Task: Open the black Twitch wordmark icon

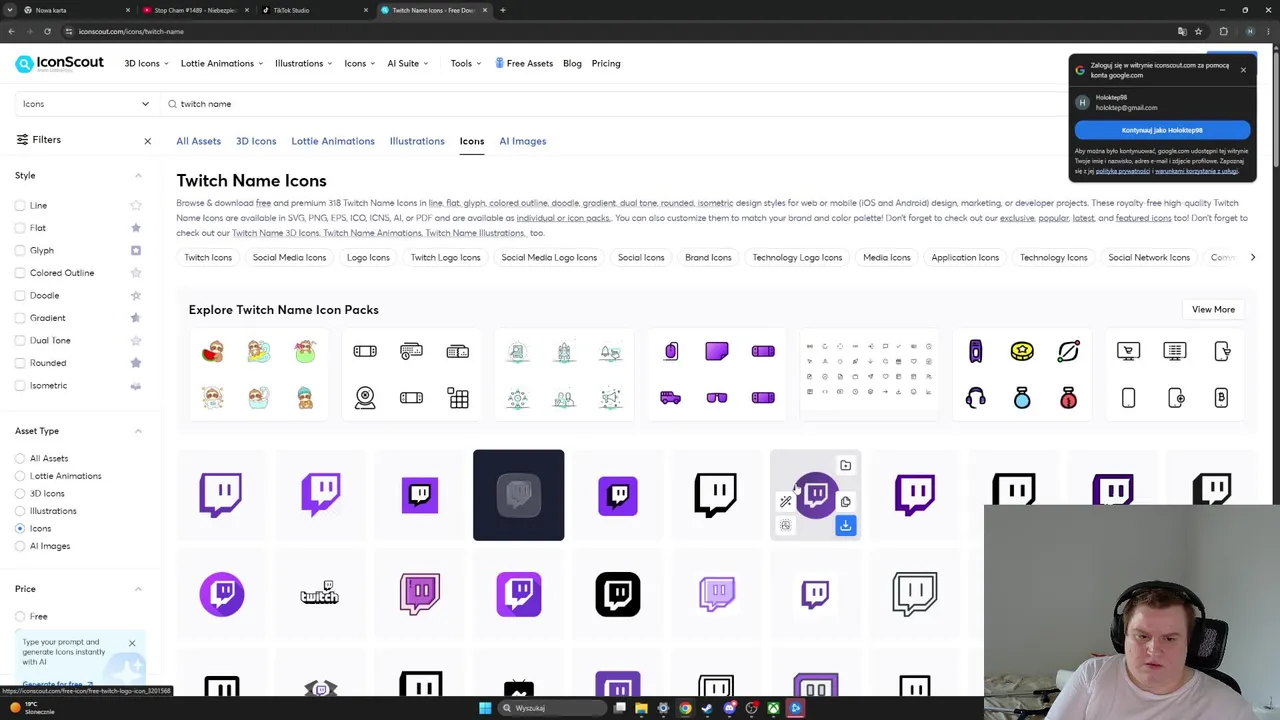Action: pos(320,594)
